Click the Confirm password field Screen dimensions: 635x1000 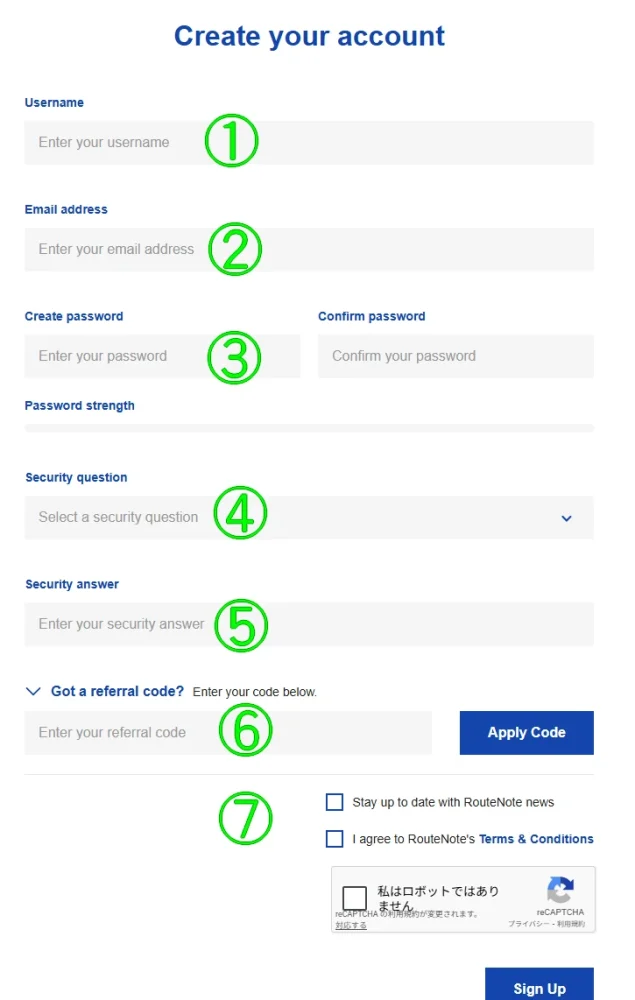coord(455,356)
